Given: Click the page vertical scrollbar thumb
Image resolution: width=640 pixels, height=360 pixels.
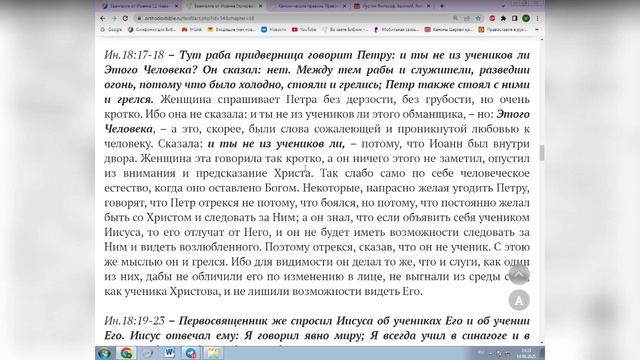Looking at the screenshot, I should pyautogui.click(x=542, y=153).
